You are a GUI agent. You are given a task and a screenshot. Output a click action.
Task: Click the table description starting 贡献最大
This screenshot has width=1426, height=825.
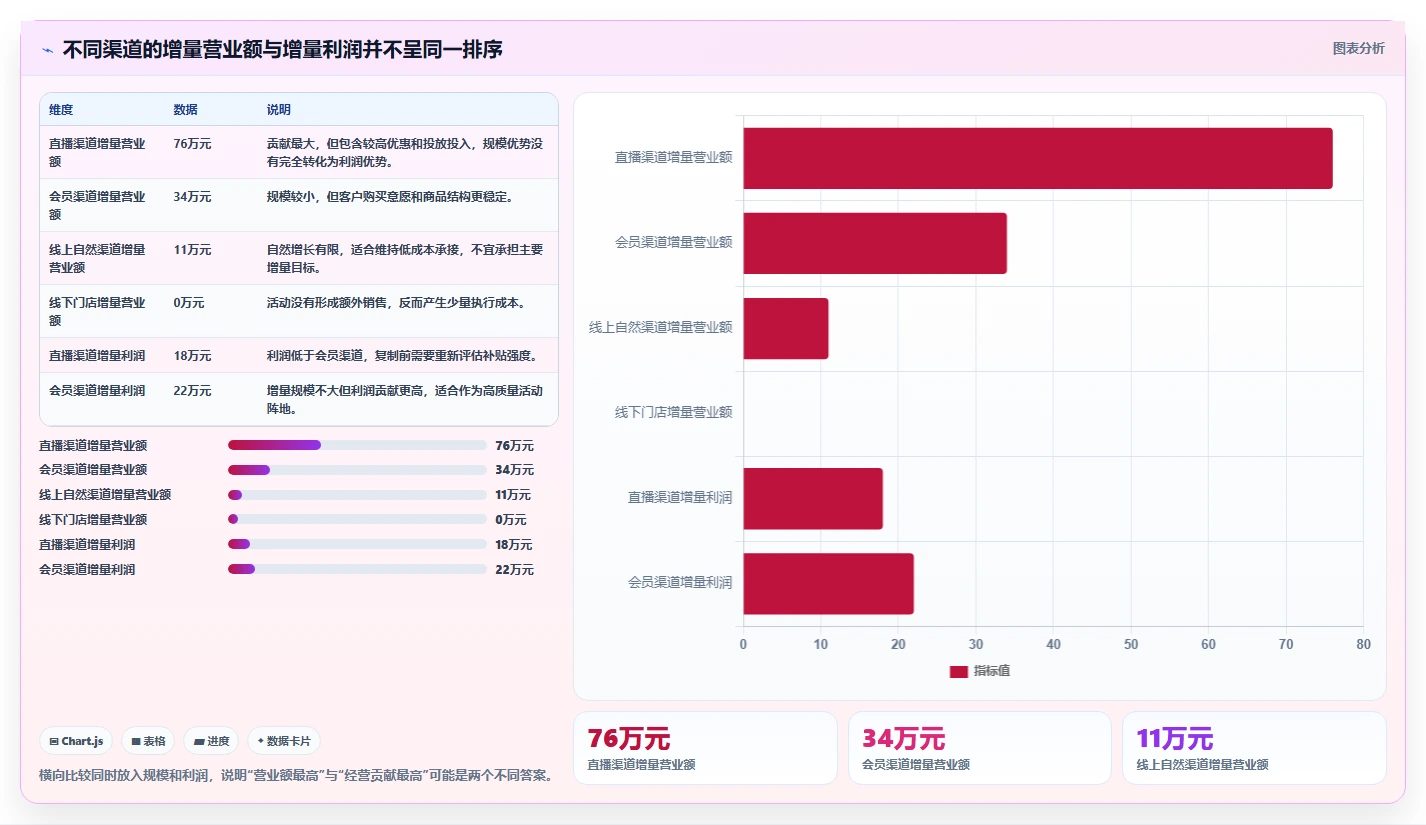(405, 153)
